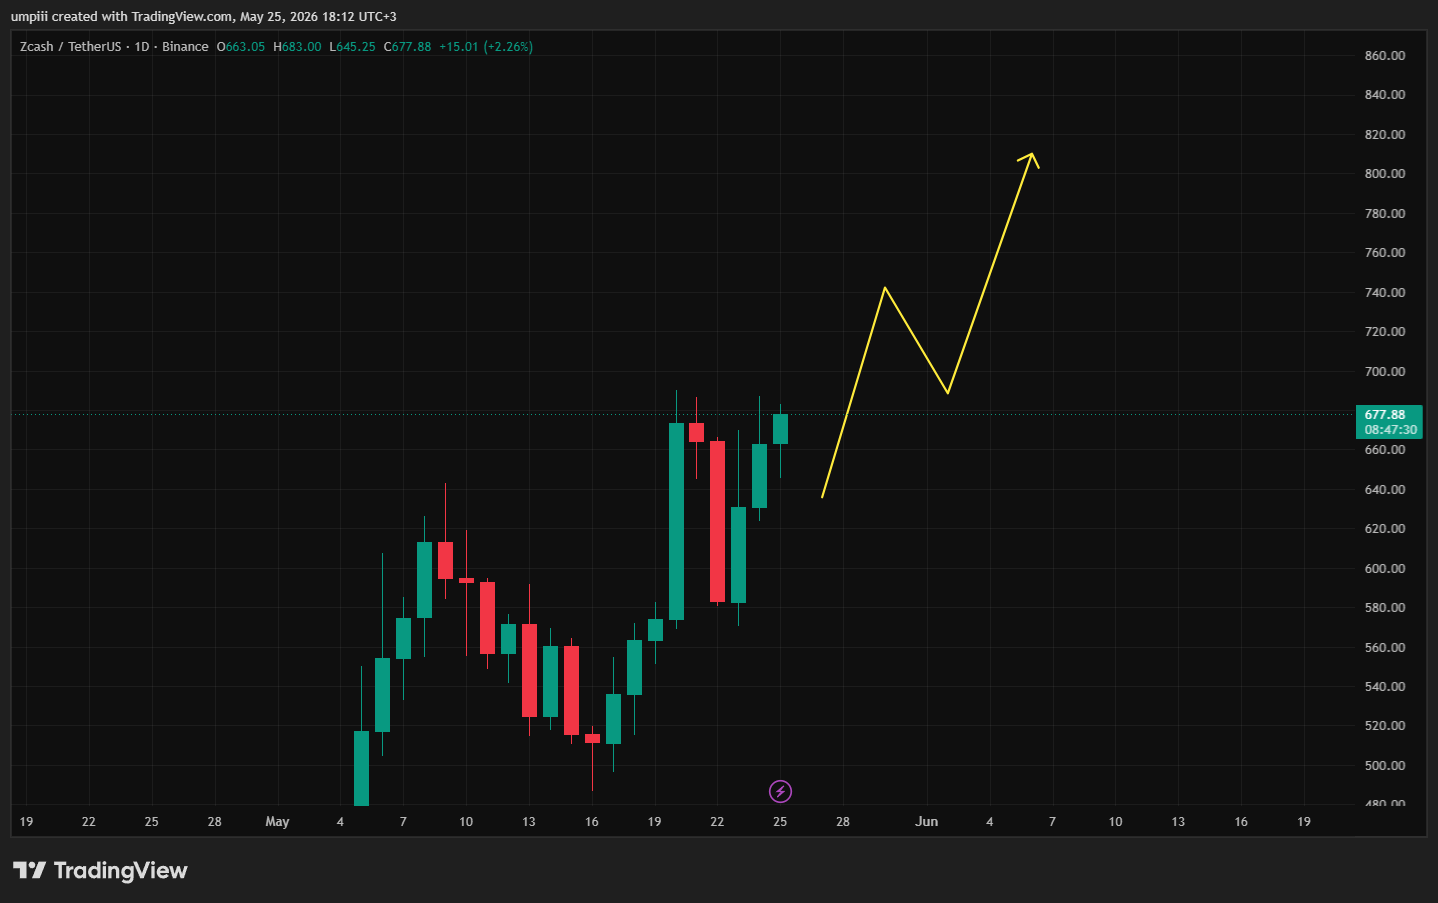Click the 620.00 price axis label
Image resolution: width=1438 pixels, height=903 pixels.
(1385, 529)
